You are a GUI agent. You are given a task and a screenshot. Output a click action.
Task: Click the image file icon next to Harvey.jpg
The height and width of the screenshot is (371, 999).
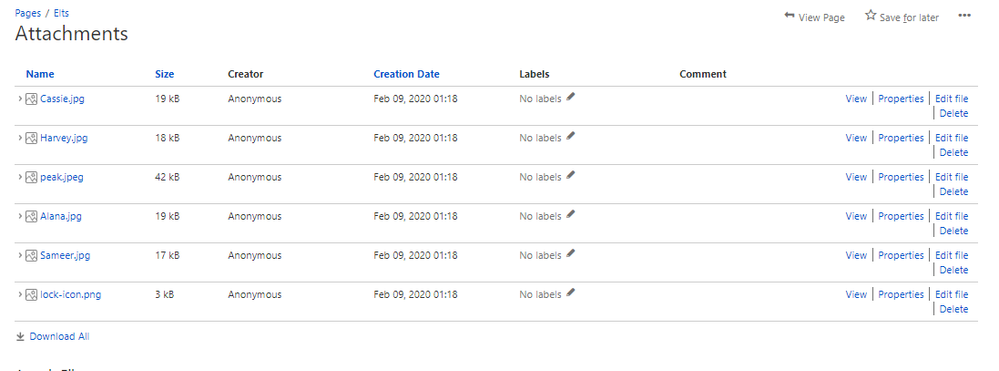click(x=31, y=138)
